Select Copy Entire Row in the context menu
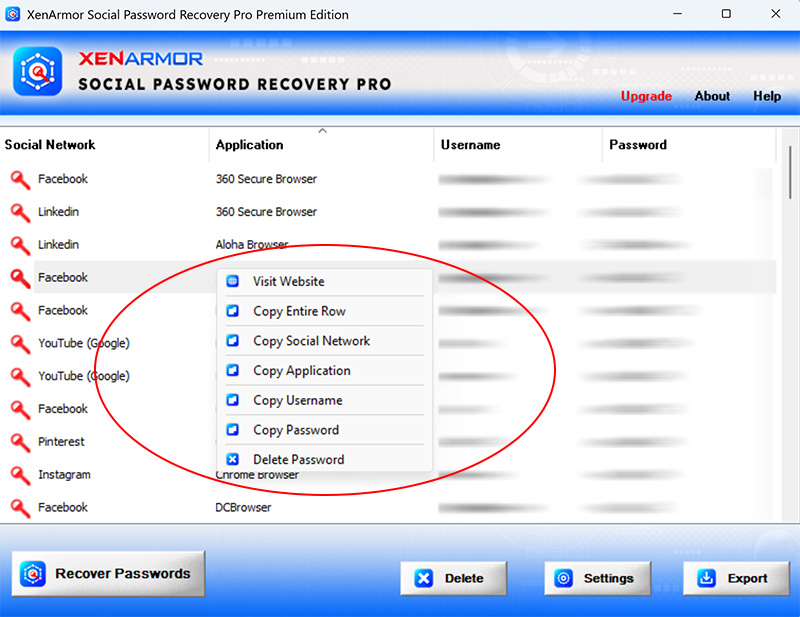800x617 pixels. coord(324,311)
